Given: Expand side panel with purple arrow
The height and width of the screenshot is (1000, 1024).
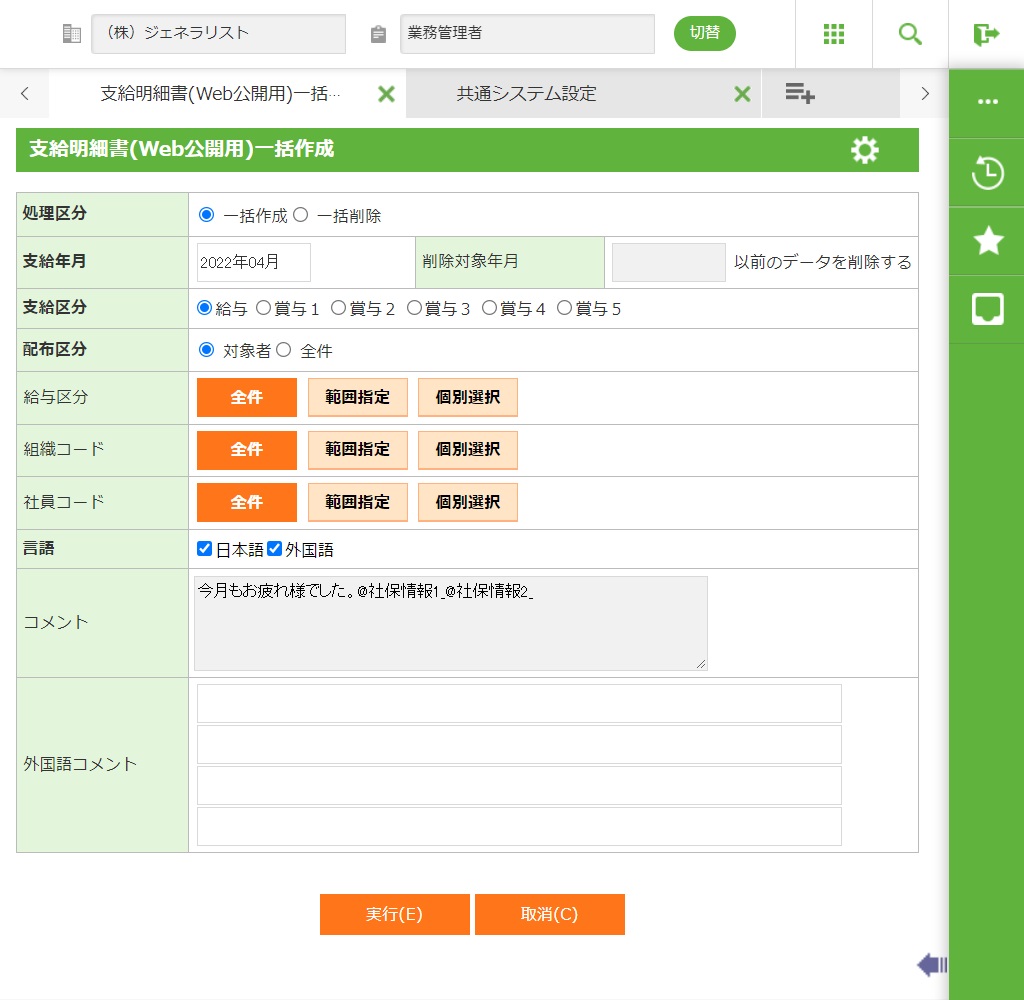Looking at the screenshot, I should click(x=931, y=965).
